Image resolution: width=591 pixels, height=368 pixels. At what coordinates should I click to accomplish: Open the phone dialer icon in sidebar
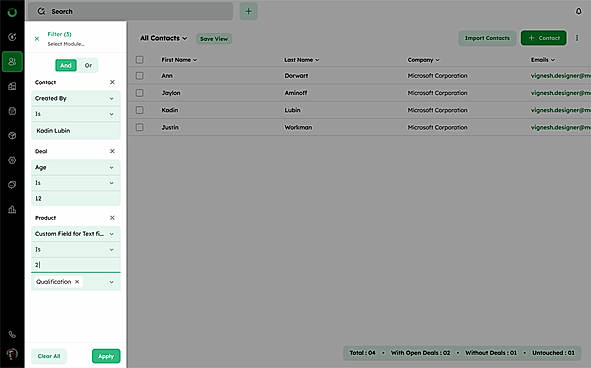tap(12, 334)
